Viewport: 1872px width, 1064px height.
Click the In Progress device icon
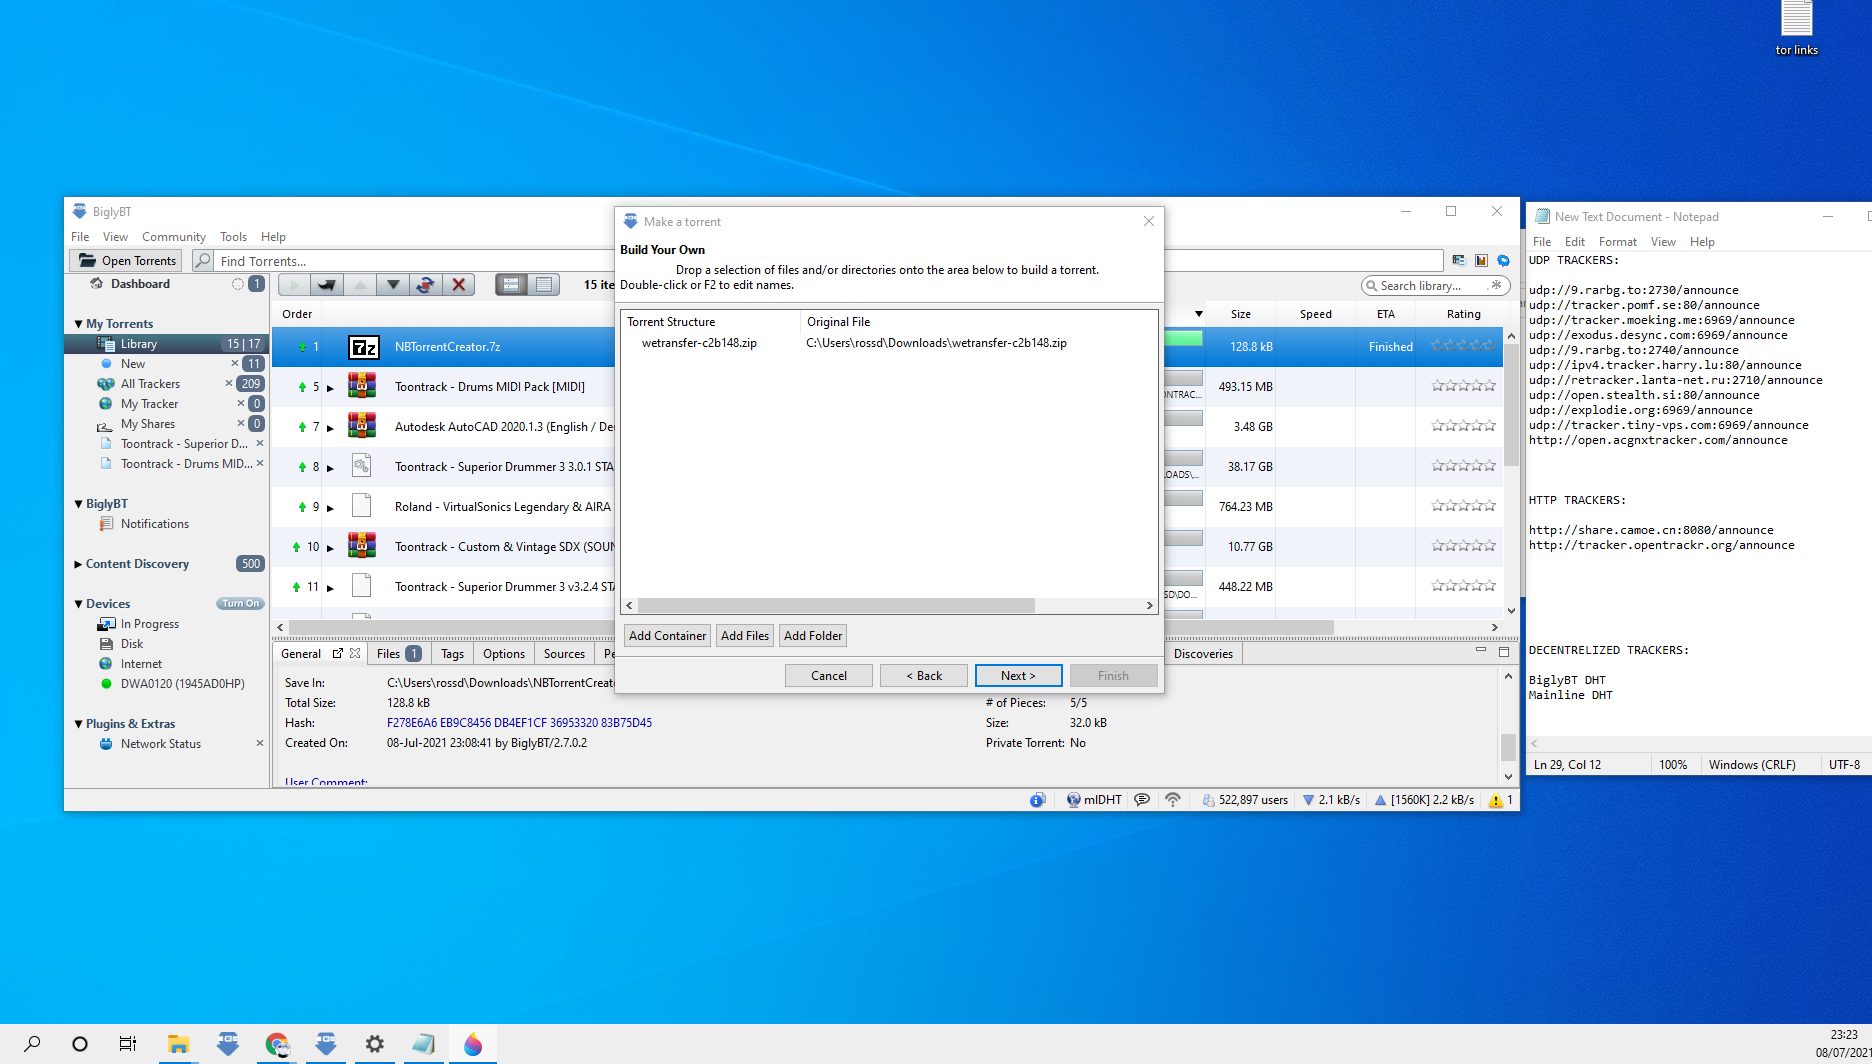tap(106, 624)
